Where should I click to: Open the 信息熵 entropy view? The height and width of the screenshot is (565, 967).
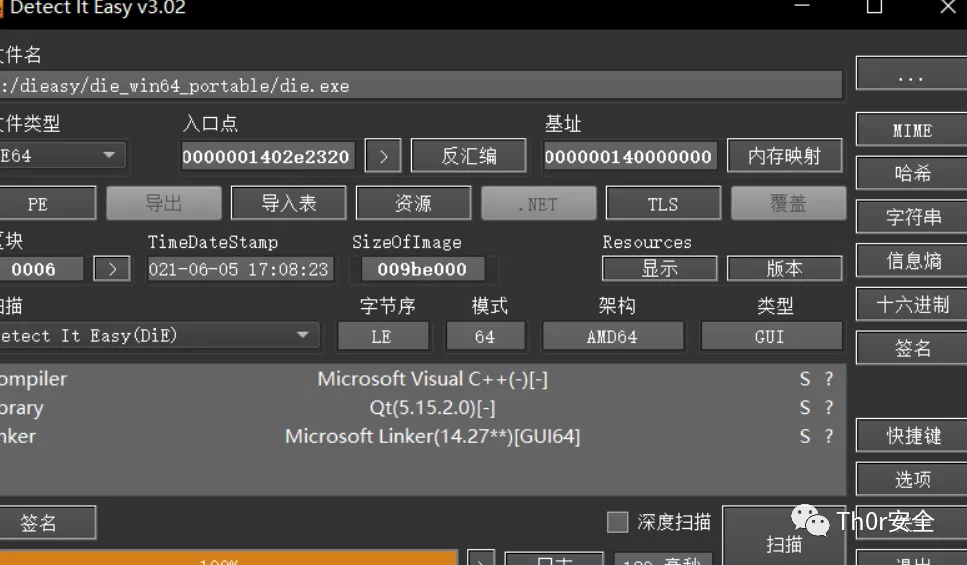911,260
